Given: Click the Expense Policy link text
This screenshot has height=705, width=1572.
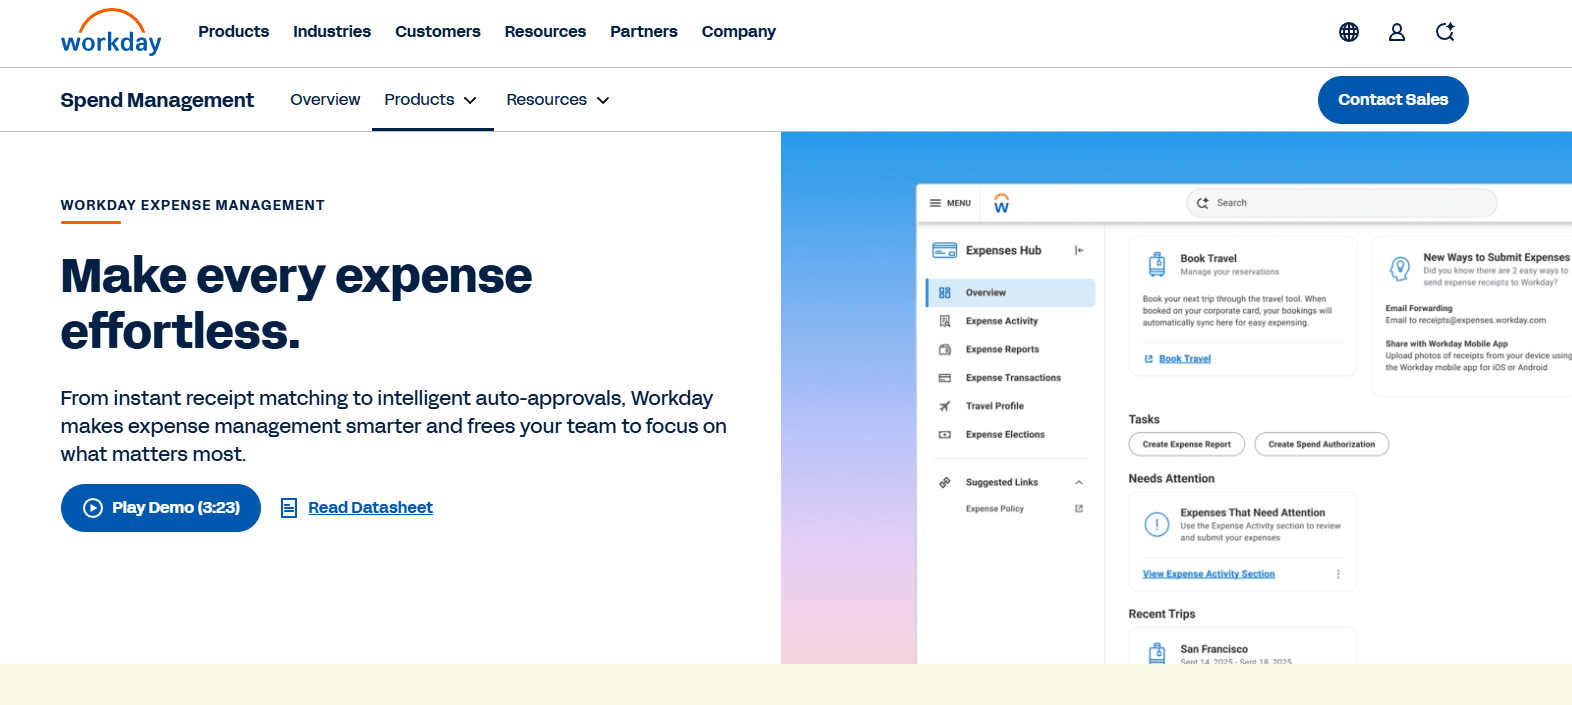Looking at the screenshot, I should [x=995, y=509].
